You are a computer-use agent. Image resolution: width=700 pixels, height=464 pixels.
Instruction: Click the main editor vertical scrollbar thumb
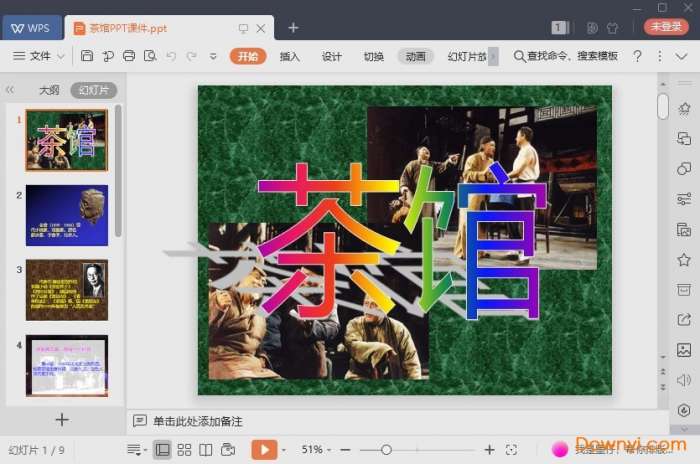coord(663,106)
